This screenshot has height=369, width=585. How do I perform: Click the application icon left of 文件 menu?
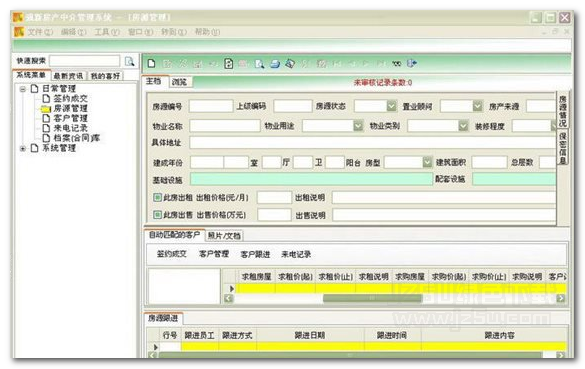point(19,32)
